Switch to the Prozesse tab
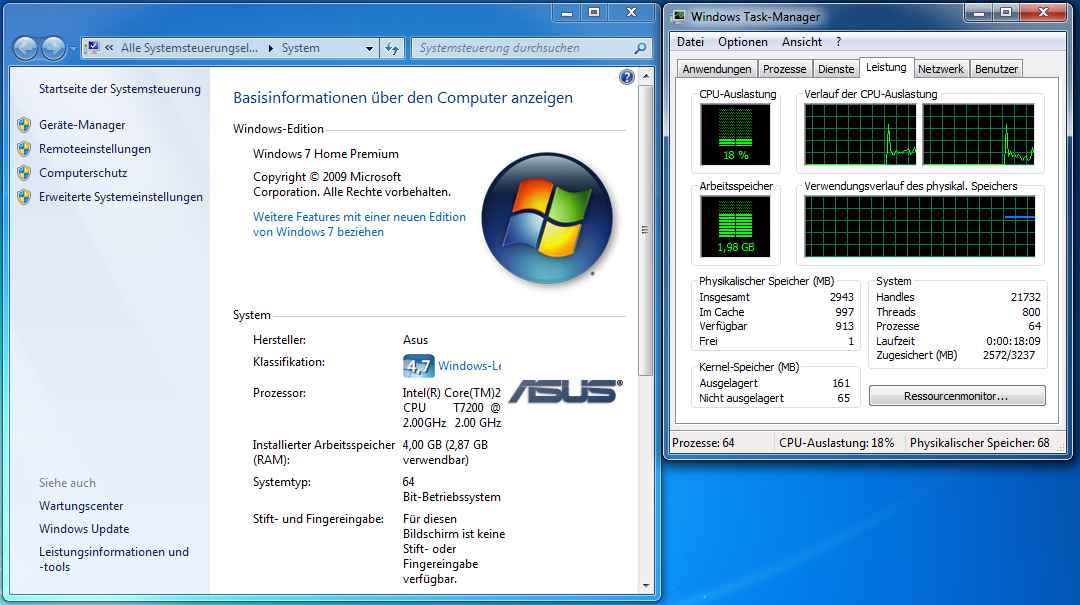This screenshot has height=605, width=1080. coord(785,69)
